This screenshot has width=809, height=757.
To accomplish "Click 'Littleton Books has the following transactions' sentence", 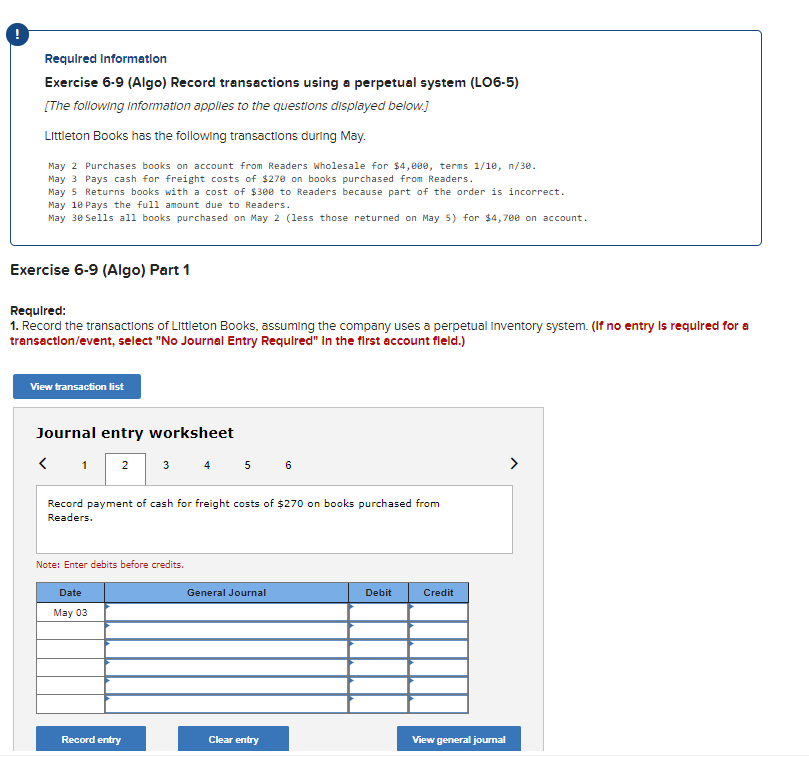I will (205, 136).
